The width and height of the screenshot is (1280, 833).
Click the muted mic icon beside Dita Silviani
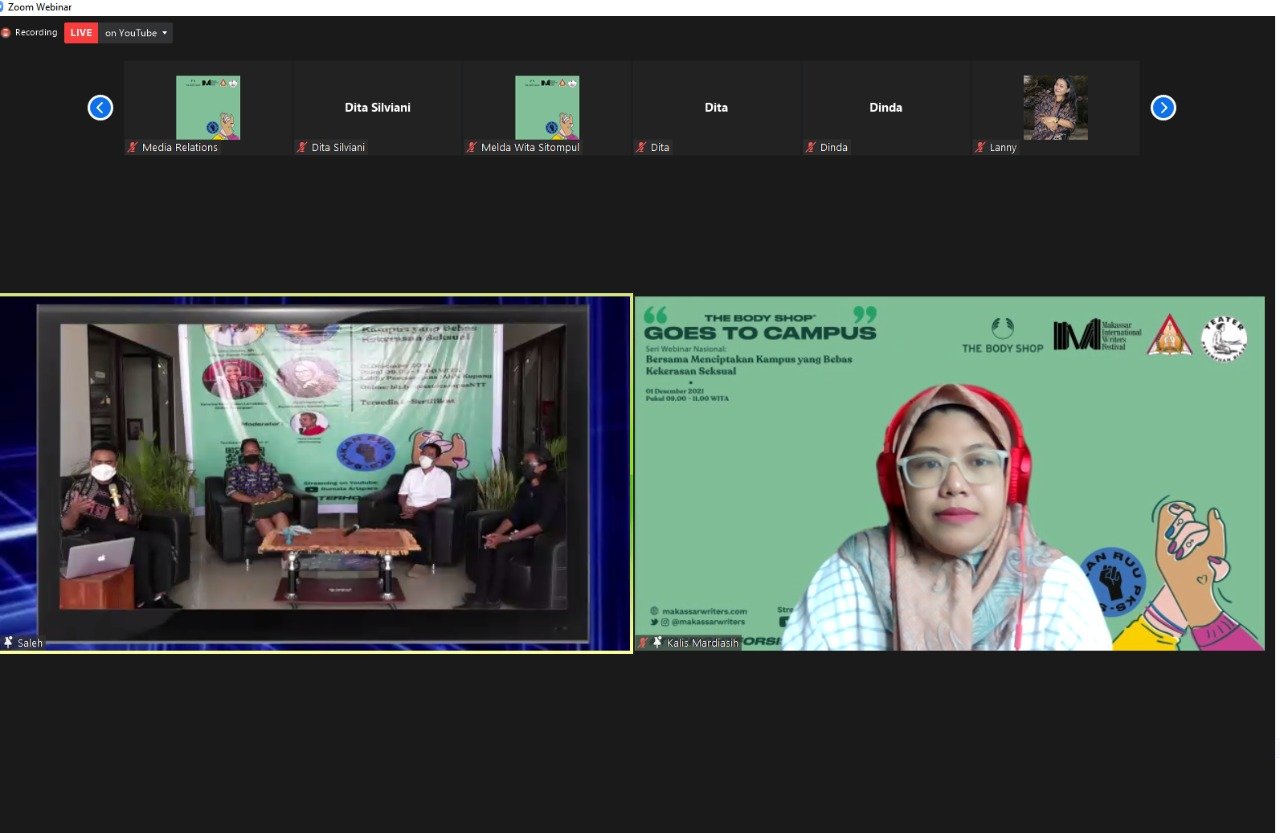tap(302, 147)
